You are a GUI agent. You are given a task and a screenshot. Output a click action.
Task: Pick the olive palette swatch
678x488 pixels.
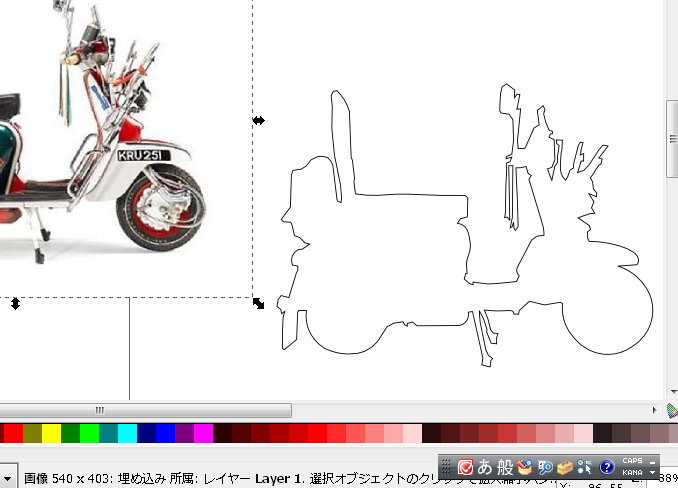[x=32, y=434]
